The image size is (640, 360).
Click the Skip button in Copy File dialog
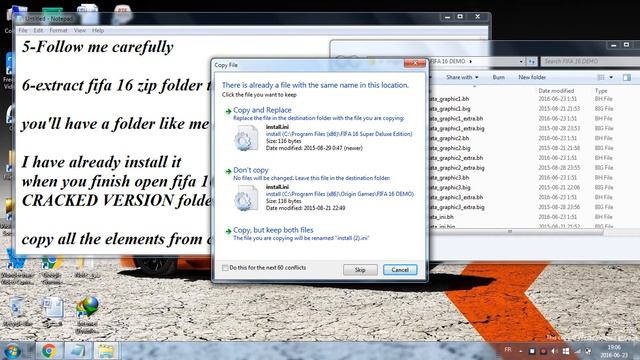(360, 270)
